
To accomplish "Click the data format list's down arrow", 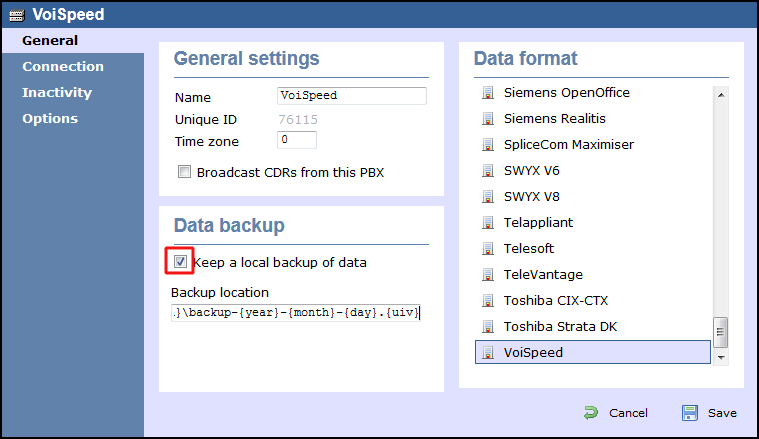I will coord(721,357).
